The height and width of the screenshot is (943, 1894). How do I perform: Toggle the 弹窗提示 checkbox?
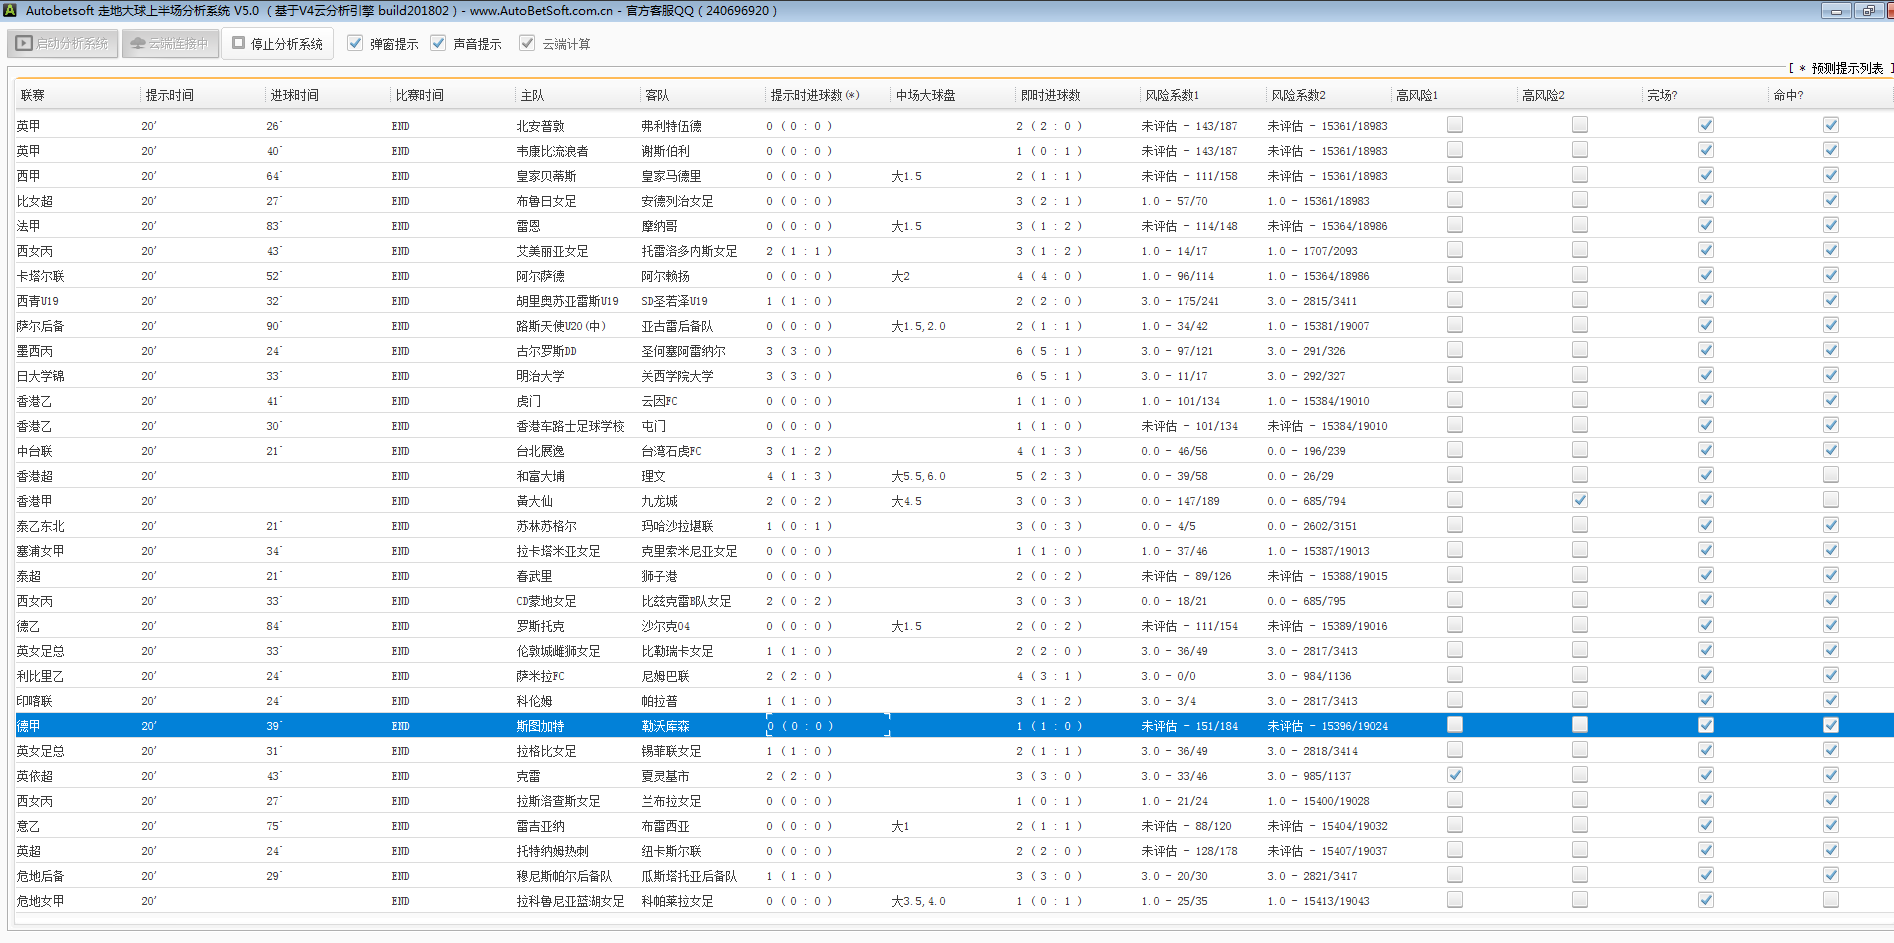(355, 44)
